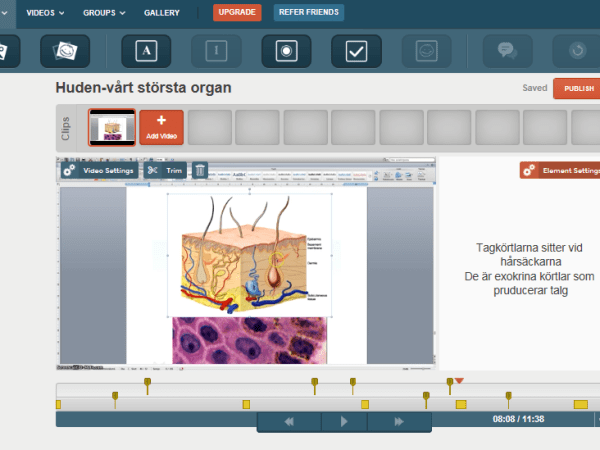Click the record-circle element tool icon

point(287,51)
